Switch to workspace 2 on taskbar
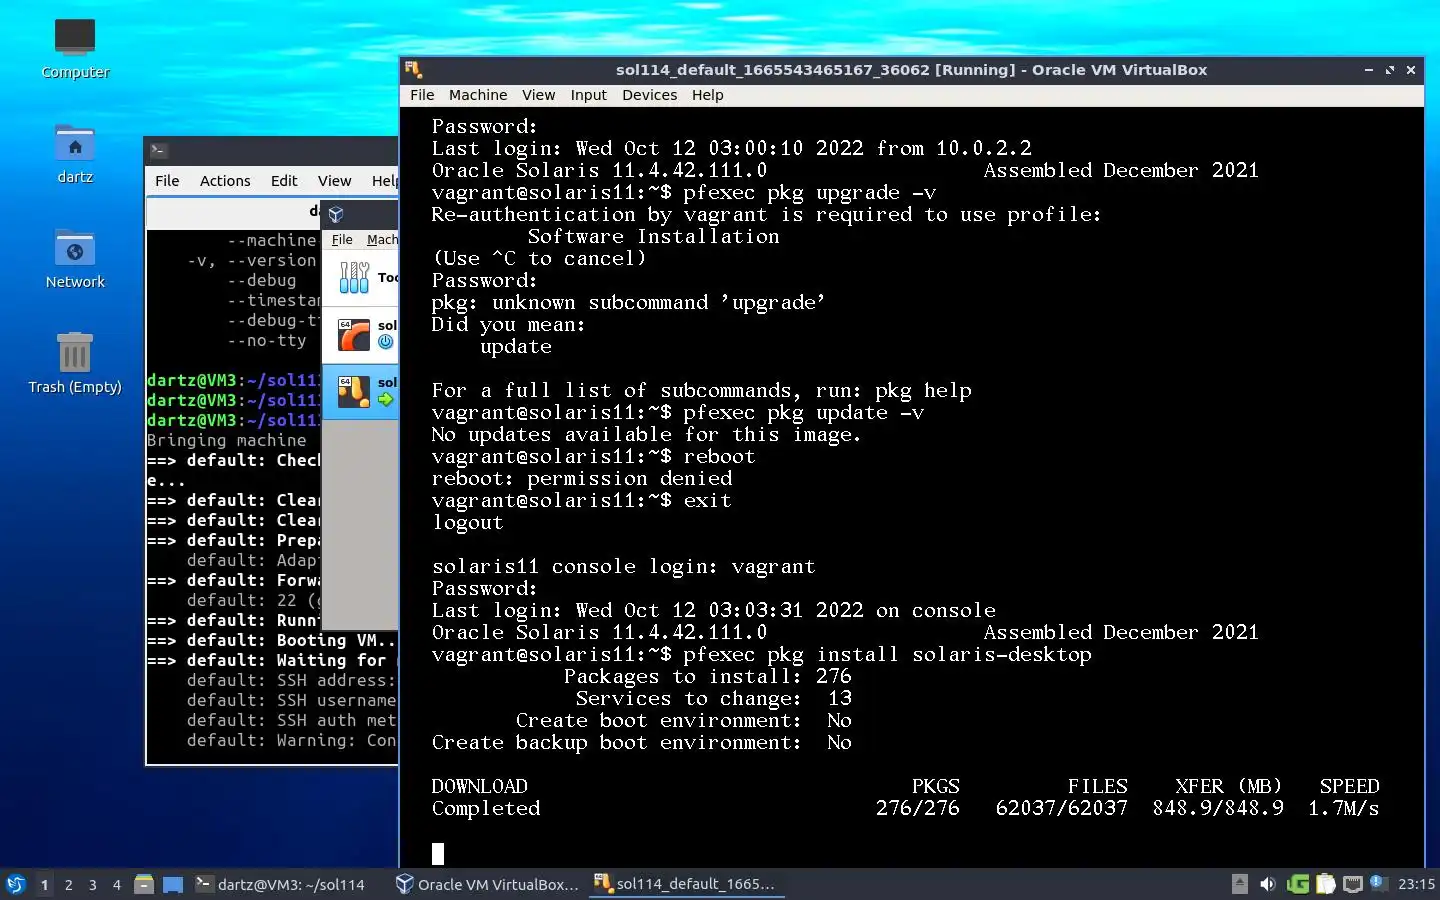Viewport: 1440px width, 900px height. (x=68, y=884)
